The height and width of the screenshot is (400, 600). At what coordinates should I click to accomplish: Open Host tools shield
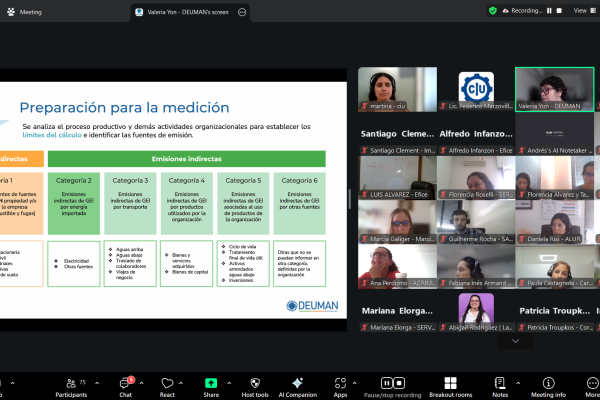tap(255, 387)
